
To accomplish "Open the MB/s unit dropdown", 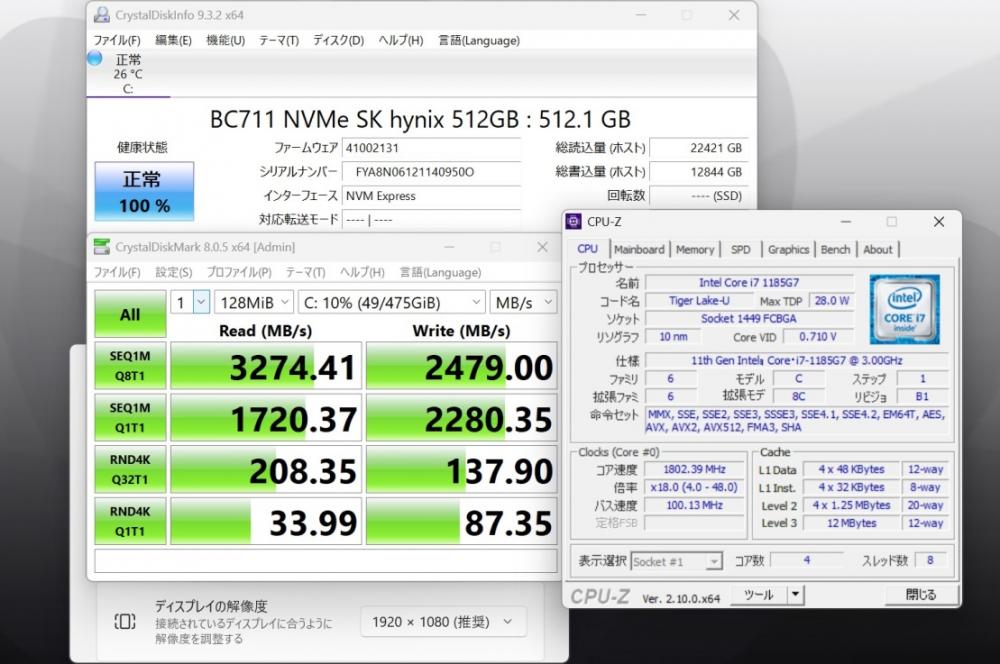I will pos(523,302).
